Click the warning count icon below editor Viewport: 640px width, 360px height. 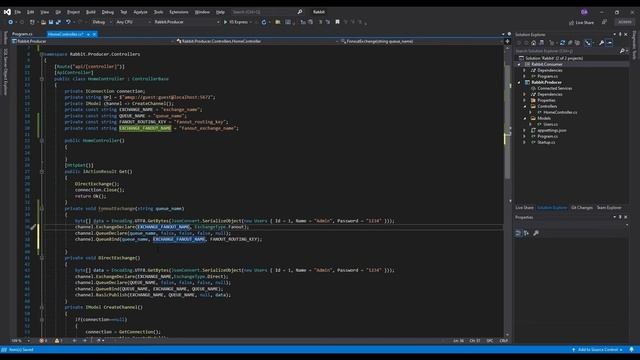click(58, 340)
